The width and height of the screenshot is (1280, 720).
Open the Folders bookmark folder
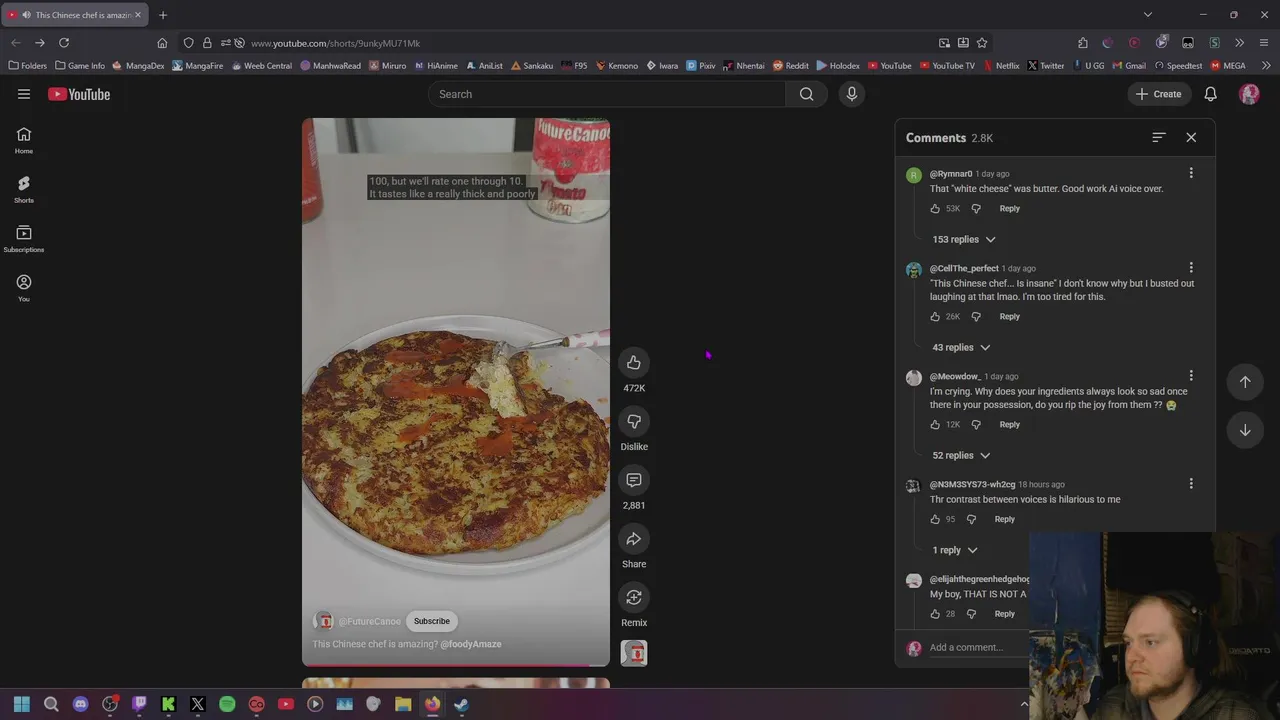coord(27,66)
